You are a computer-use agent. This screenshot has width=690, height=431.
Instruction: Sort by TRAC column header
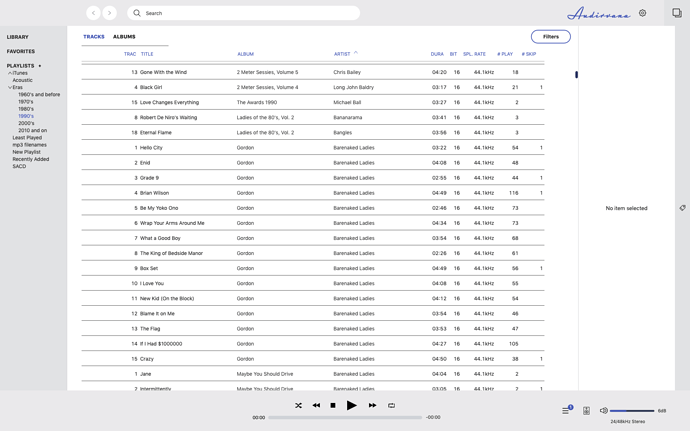130,54
